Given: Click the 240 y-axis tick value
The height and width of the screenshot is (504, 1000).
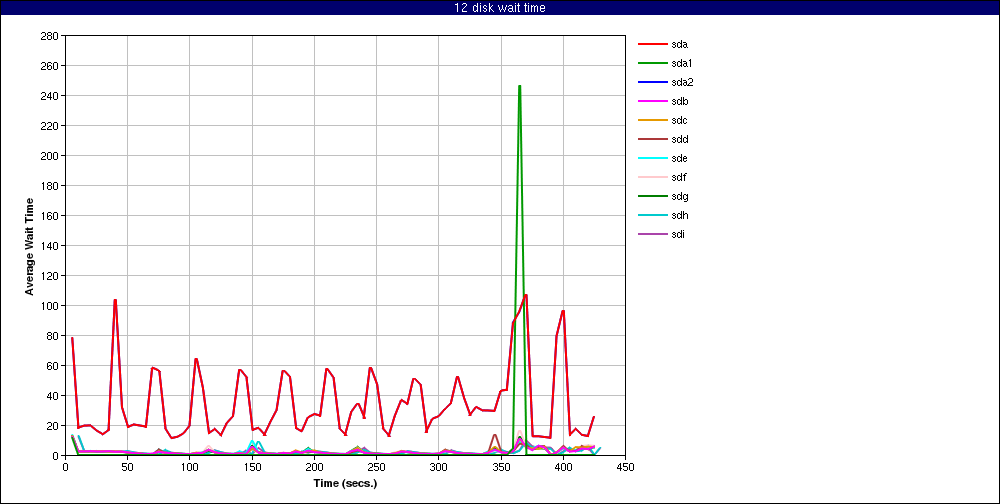Looking at the screenshot, I should [50, 96].
